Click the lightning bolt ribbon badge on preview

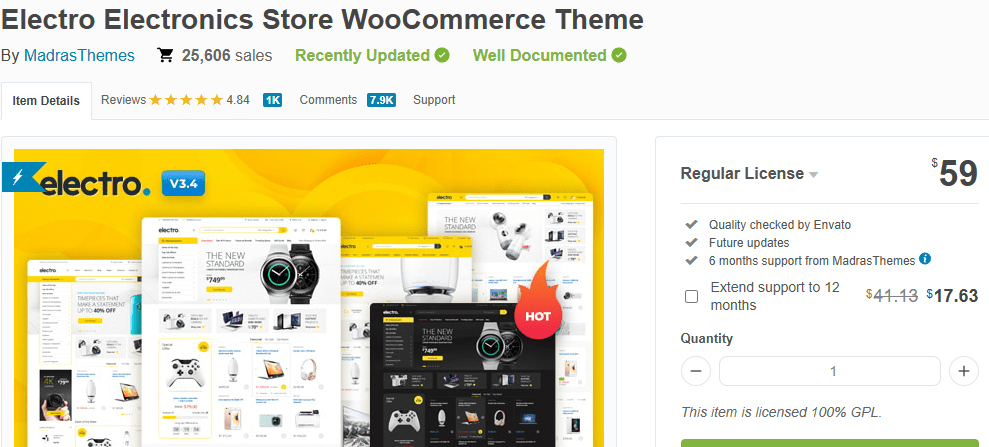(23, 177)
